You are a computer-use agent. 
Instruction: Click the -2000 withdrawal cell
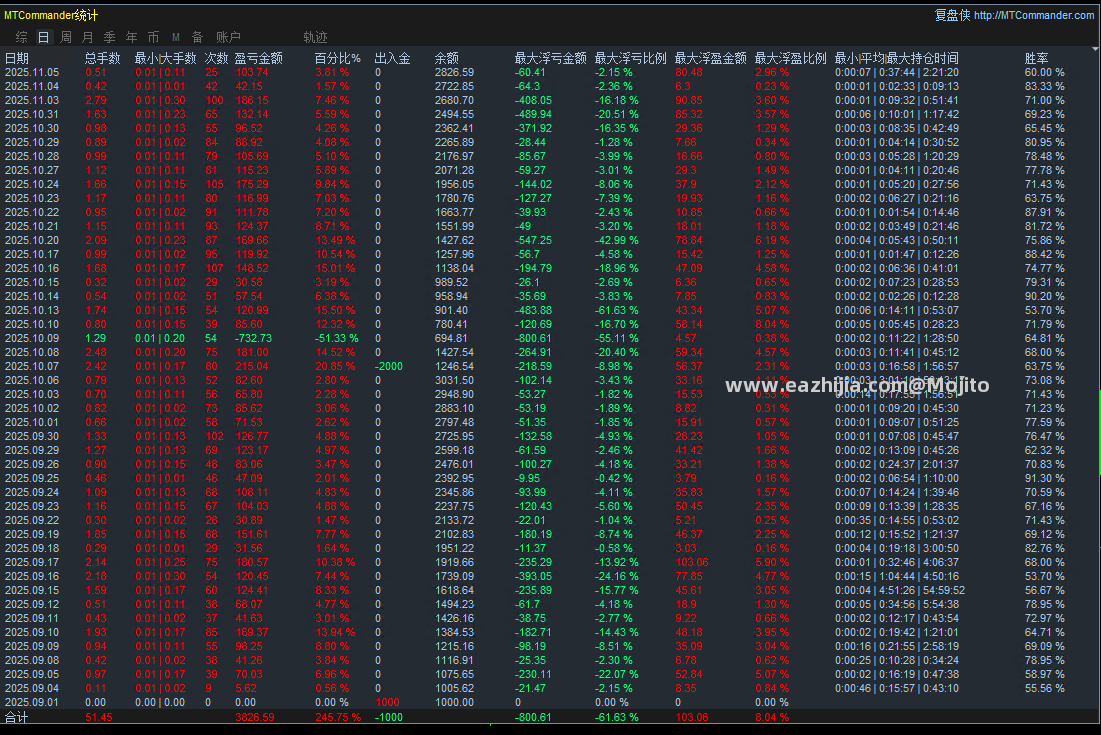point(389,366)
